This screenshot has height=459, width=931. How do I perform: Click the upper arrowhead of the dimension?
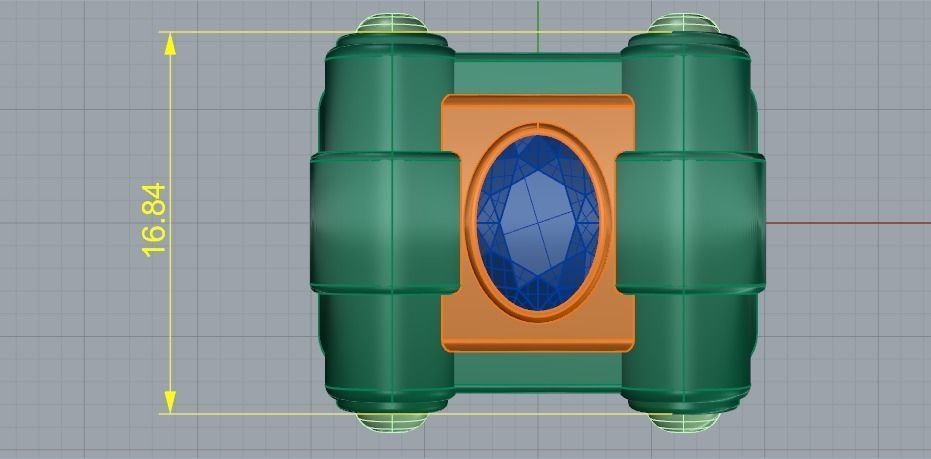pos(170,45)
